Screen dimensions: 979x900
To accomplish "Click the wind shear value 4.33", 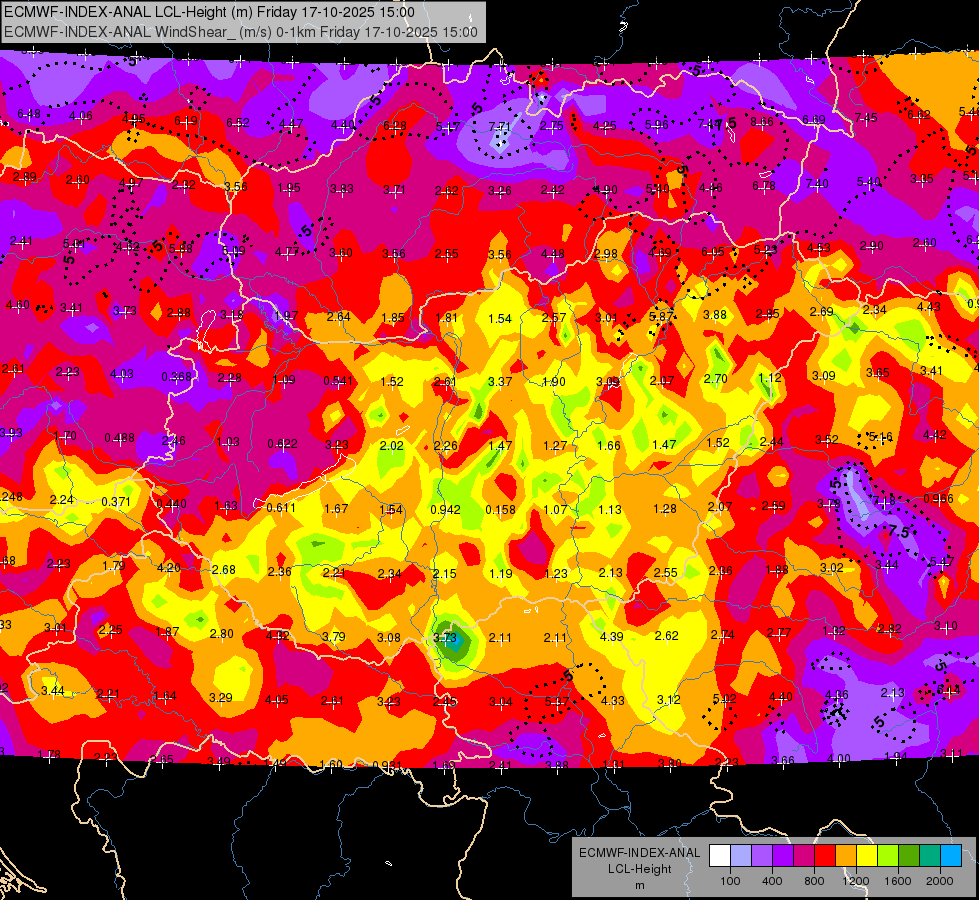I will (612, 701).
